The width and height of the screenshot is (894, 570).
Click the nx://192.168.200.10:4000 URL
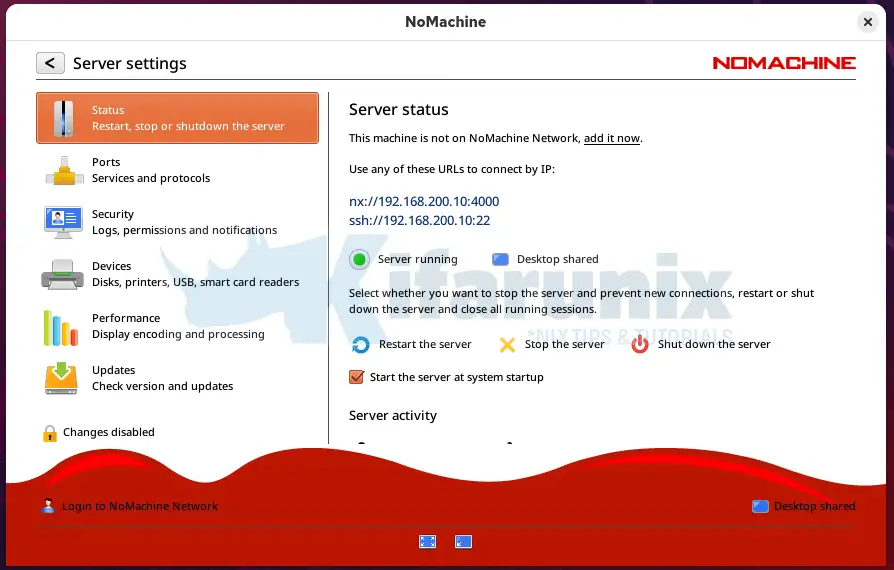tap(424, 202)
